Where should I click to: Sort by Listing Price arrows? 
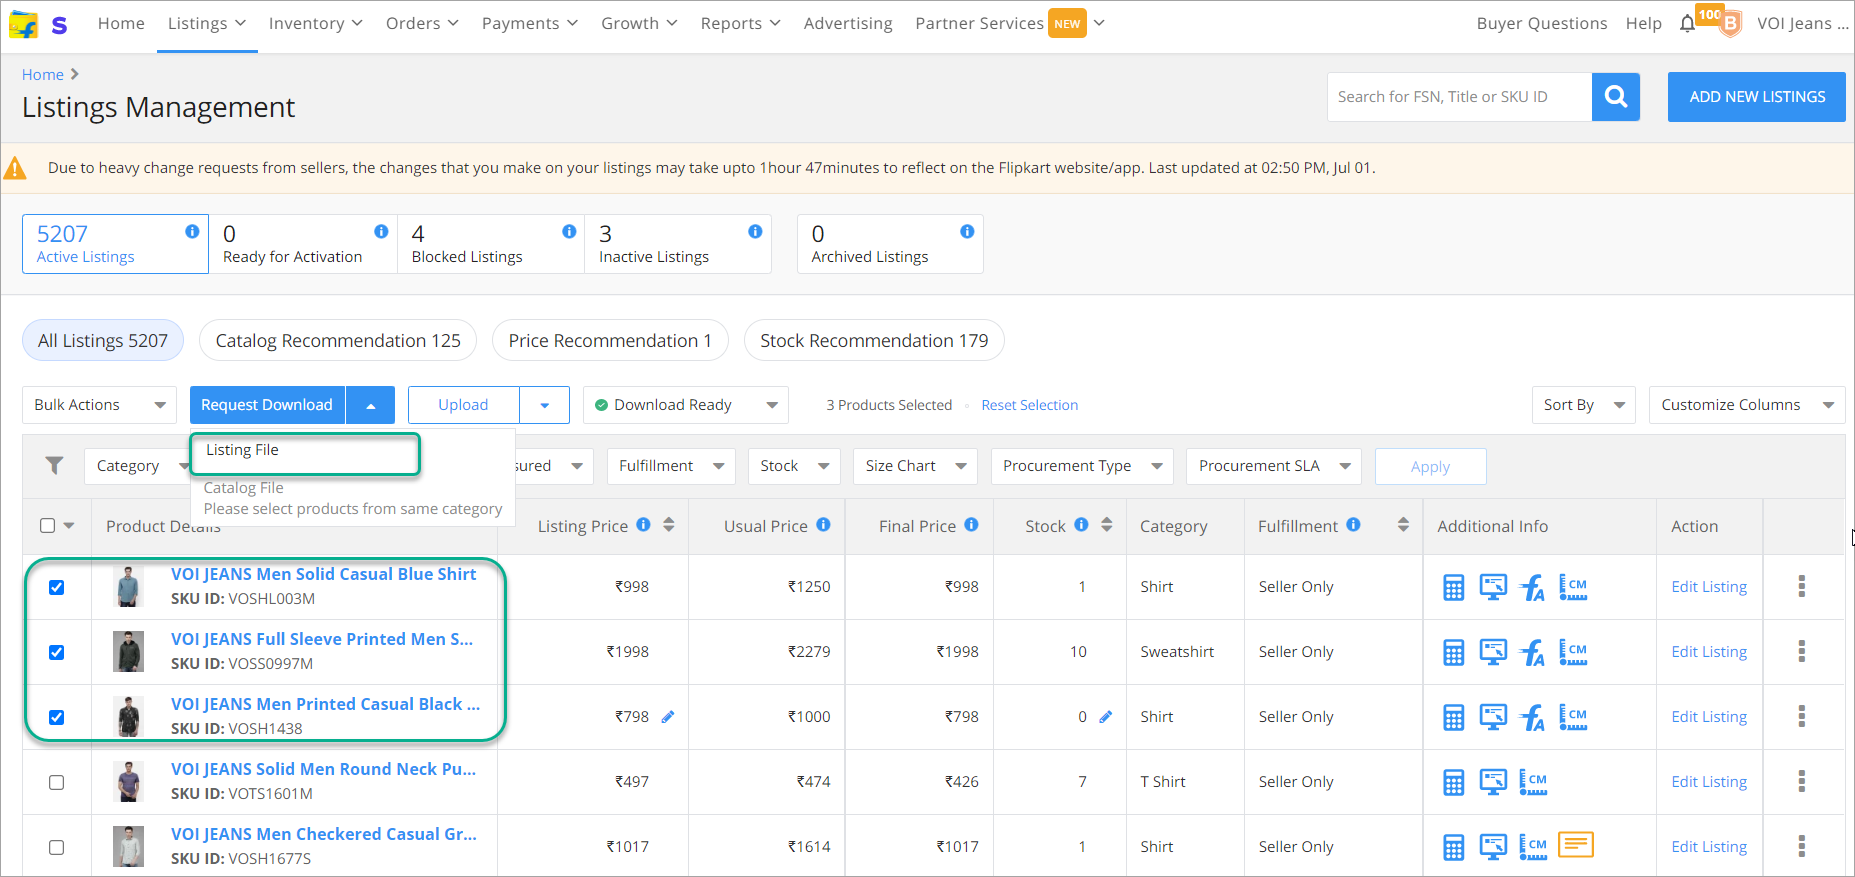tap(669, 525)
